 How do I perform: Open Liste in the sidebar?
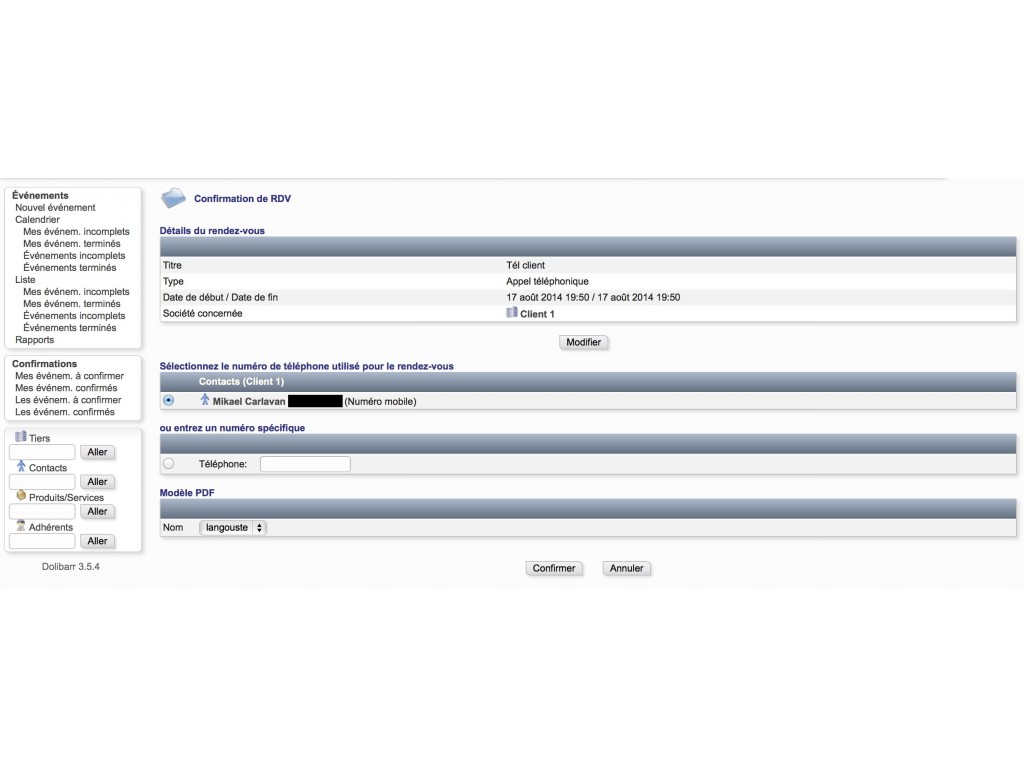[25, 280]
